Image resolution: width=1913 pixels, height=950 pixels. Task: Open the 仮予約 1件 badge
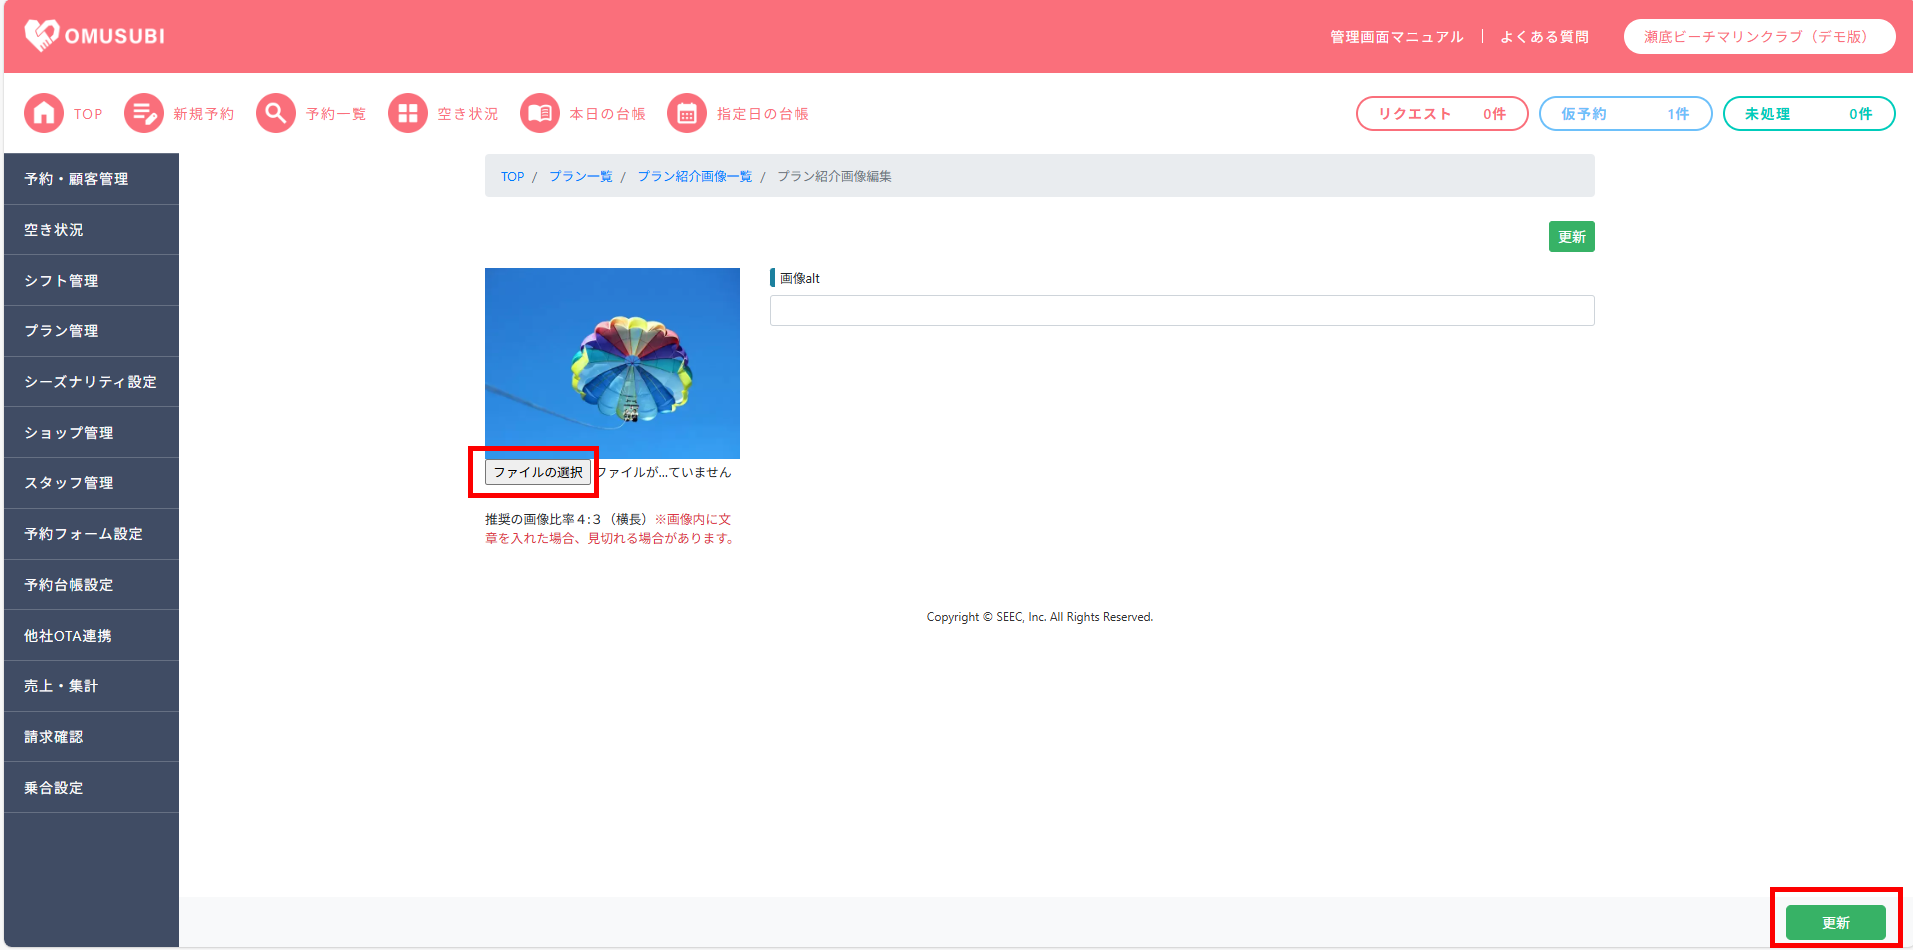(1624, 114)
